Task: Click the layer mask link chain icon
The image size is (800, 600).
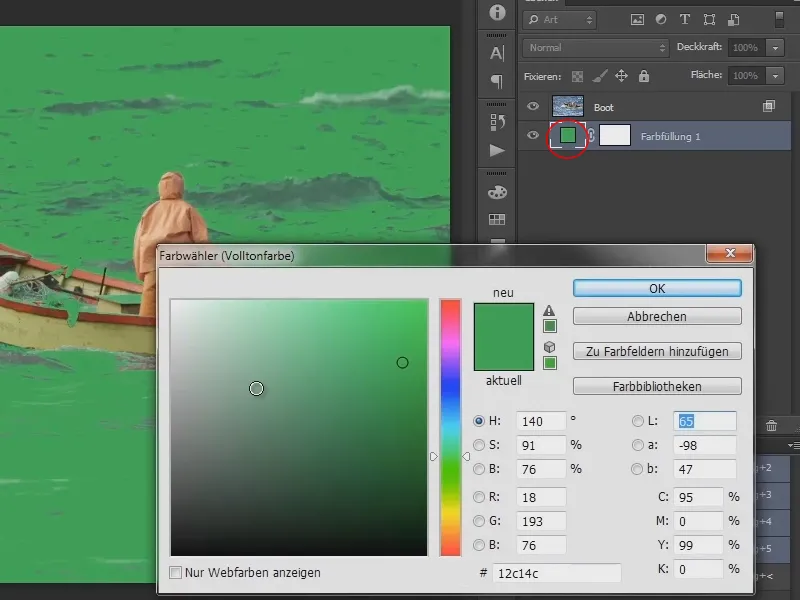Action: (x=591, y=135)
